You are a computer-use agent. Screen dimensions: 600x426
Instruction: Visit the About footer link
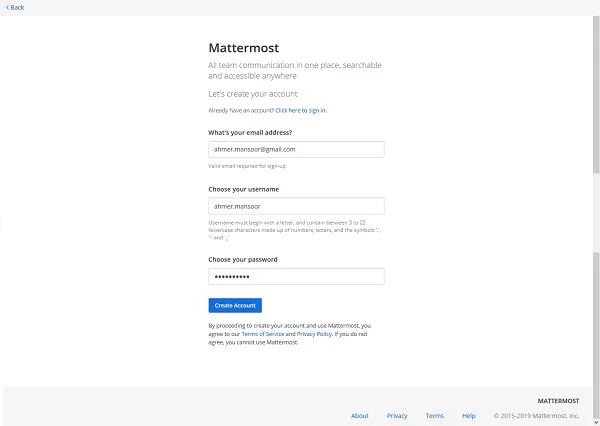[x=360, y=416]
